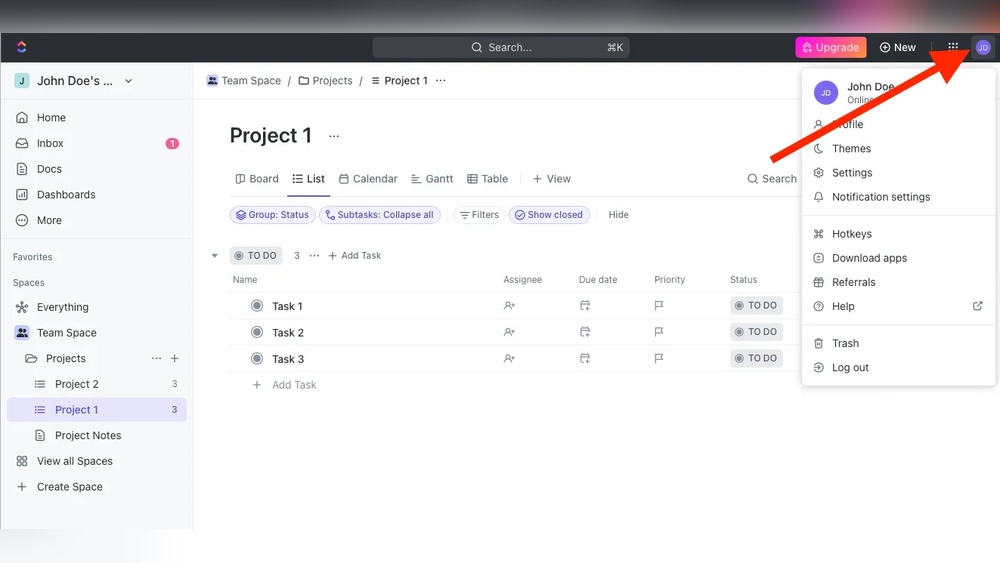Image resolution: width=1000 pixels, height=563 pixels.
Task: Collapse the Projects folder
Action: (x=31, y=358)
